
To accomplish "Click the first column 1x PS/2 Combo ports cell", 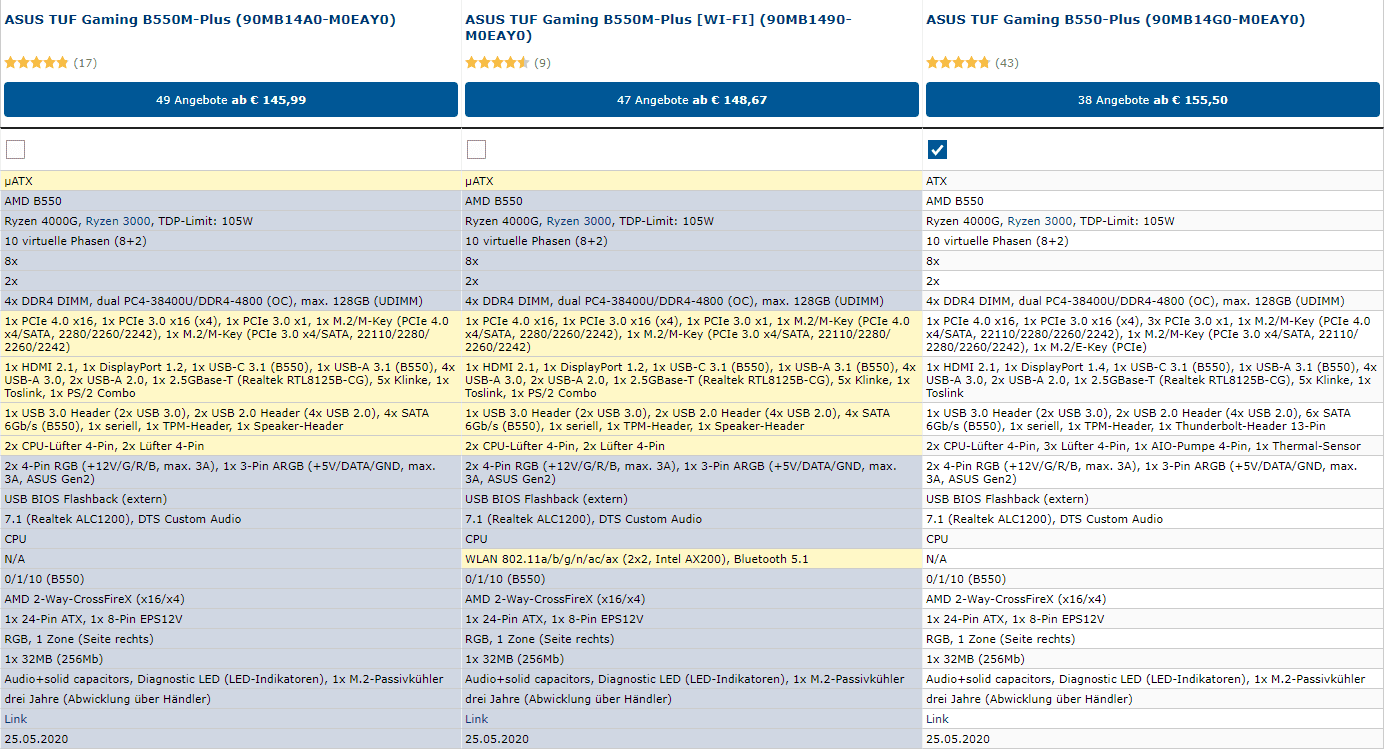I will (x=231, y=379).
